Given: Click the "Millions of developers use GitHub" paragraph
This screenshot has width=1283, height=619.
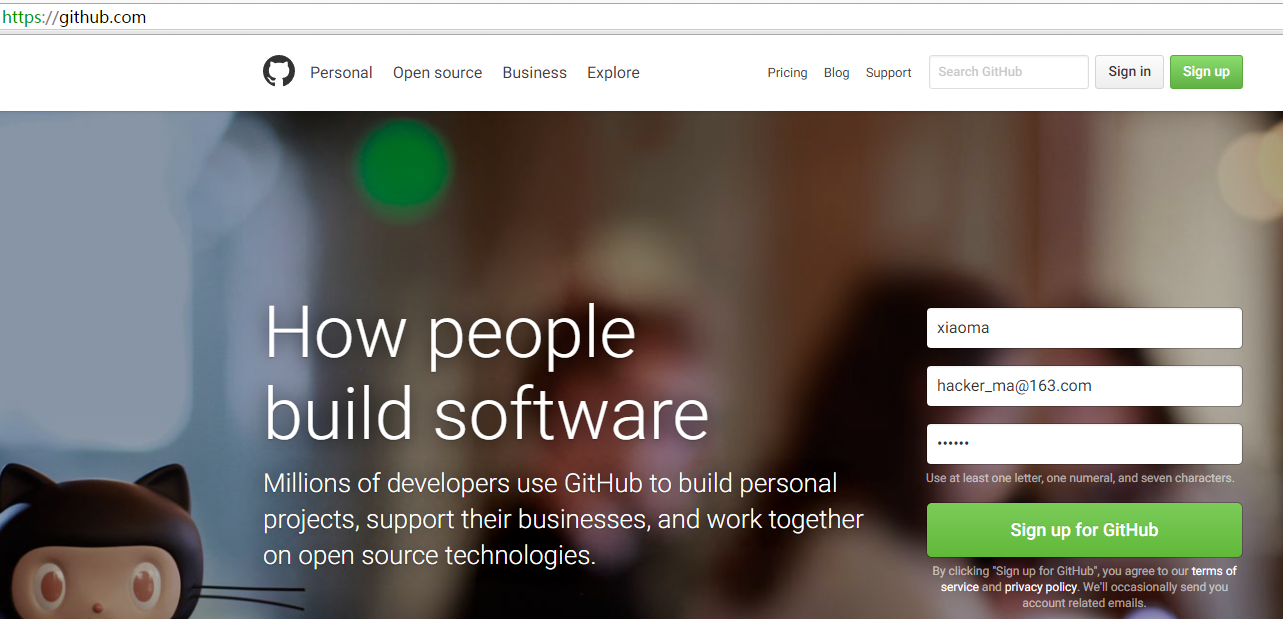Looking at the screenshot, I should click(563, 519).
